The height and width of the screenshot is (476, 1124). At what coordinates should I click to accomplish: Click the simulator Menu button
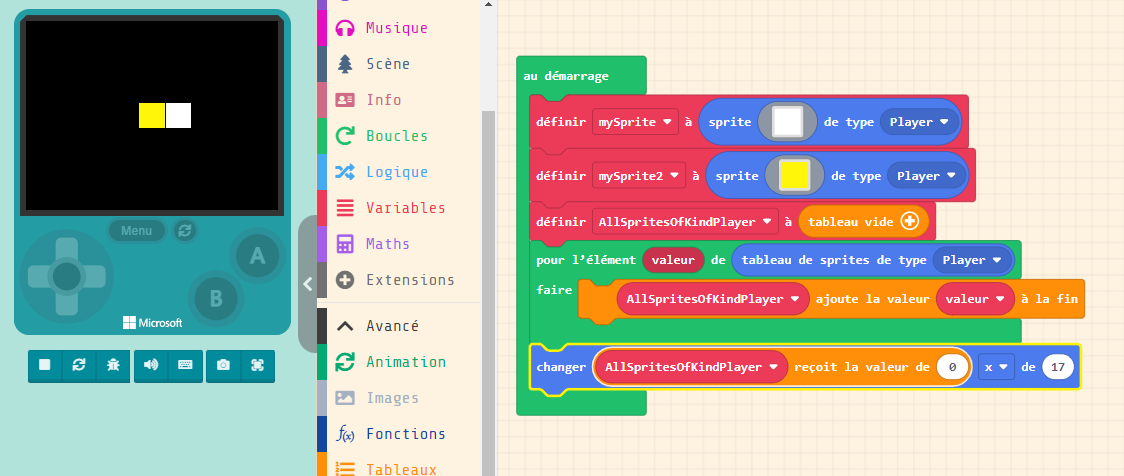[136, 231]
